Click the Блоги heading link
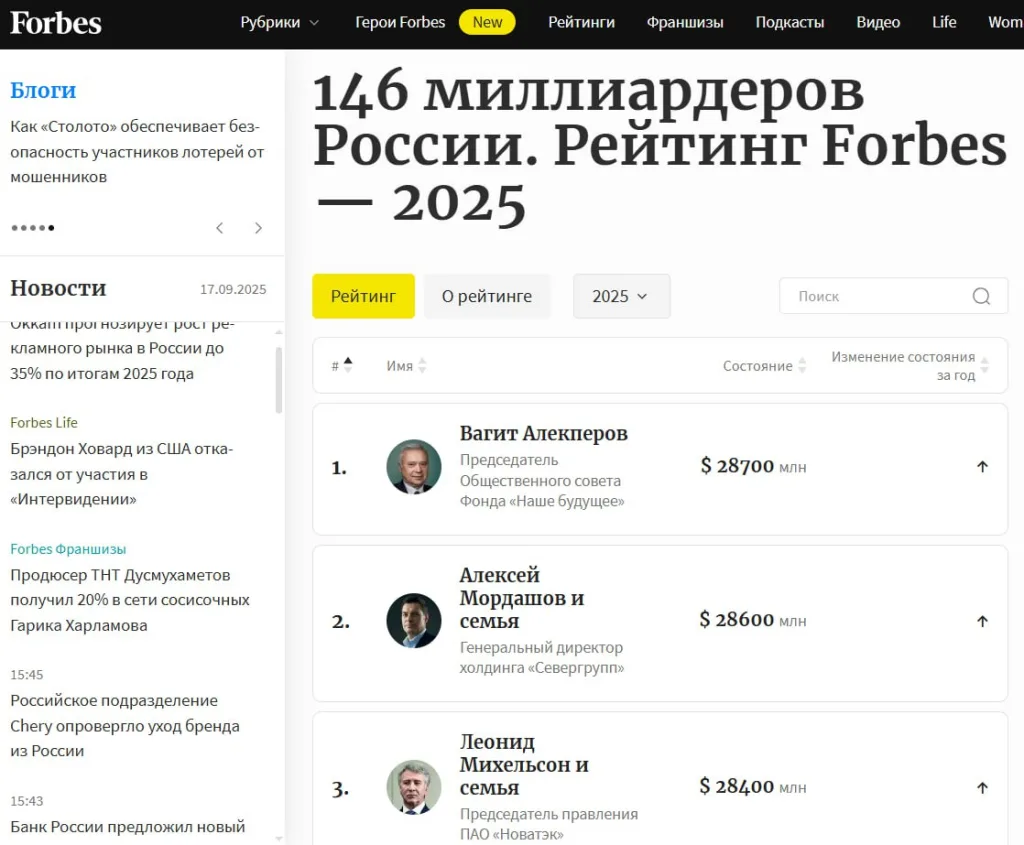This screenshot has height=845, width=1024. (43, 90)
